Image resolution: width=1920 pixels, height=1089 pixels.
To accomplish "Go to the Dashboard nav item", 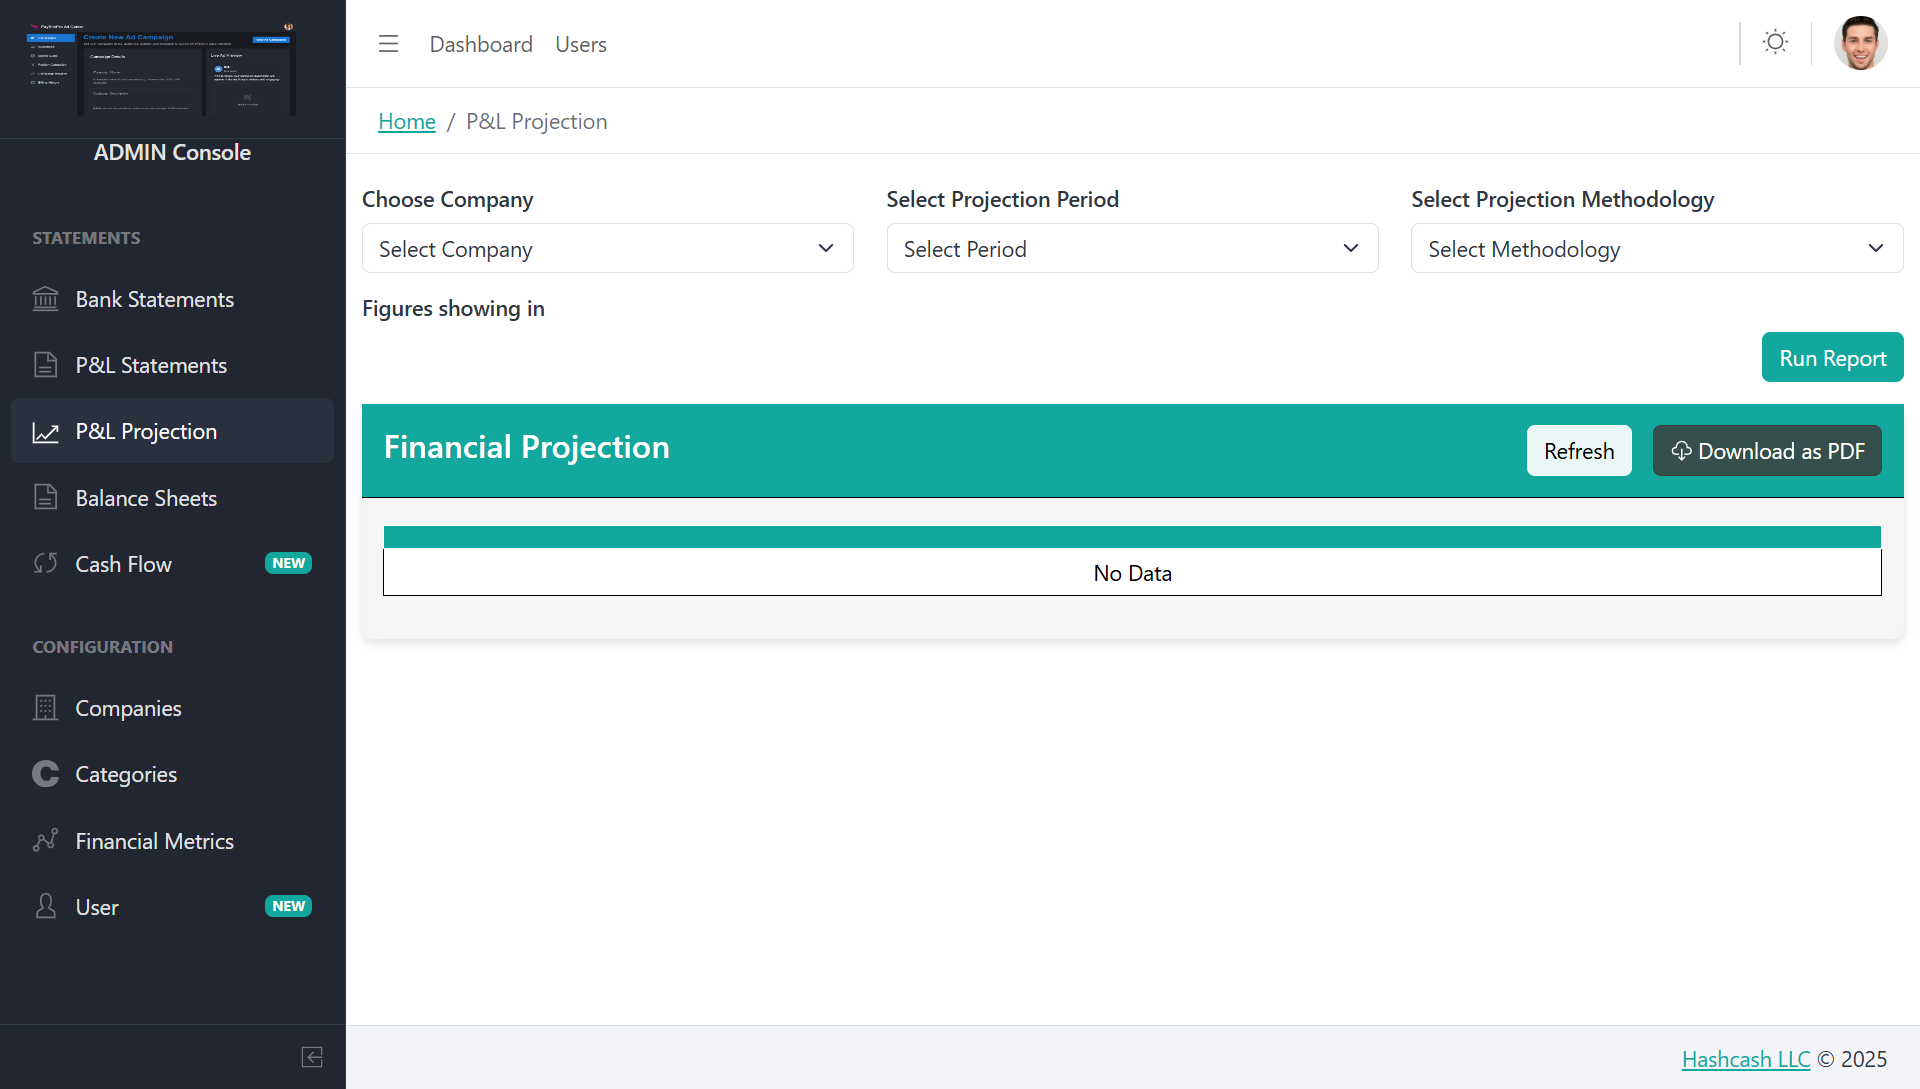I will click(481, 44).
